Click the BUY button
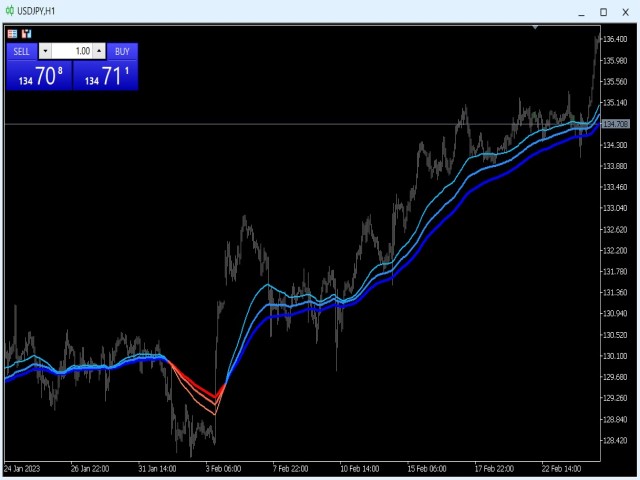 point(122,51)
